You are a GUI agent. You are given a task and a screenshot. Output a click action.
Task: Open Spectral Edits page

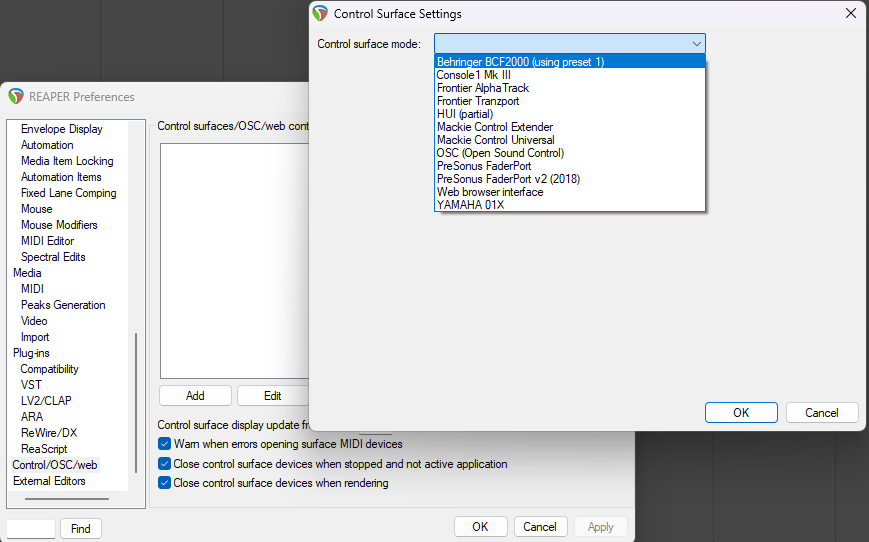point(53,257)
